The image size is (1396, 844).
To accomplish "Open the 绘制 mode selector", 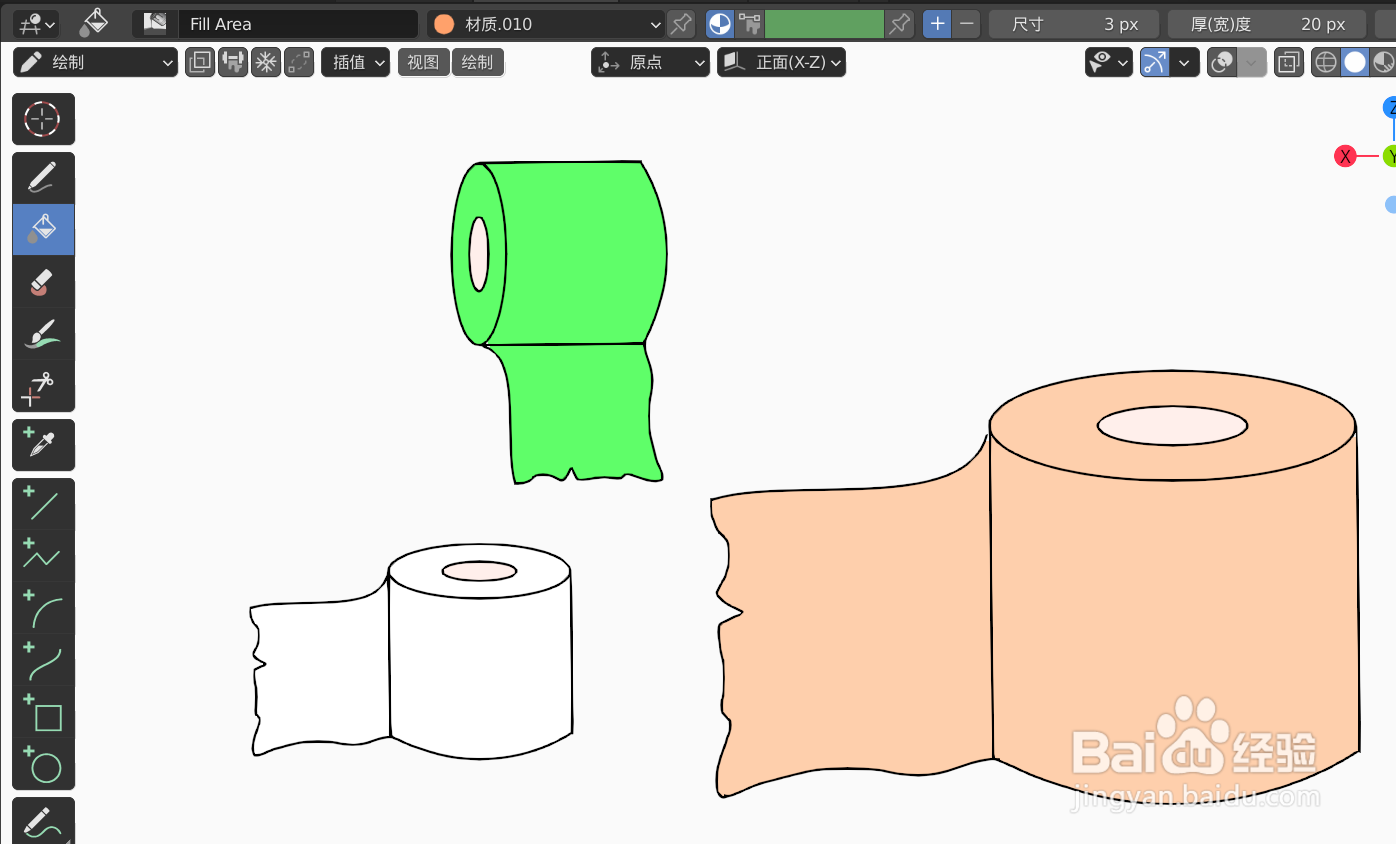I will click(x=95, y=62).
